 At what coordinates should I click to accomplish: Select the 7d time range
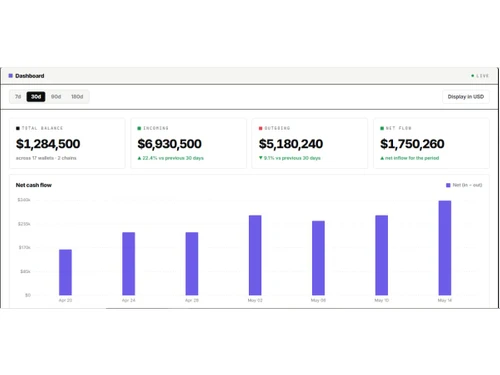coord(18,97)
